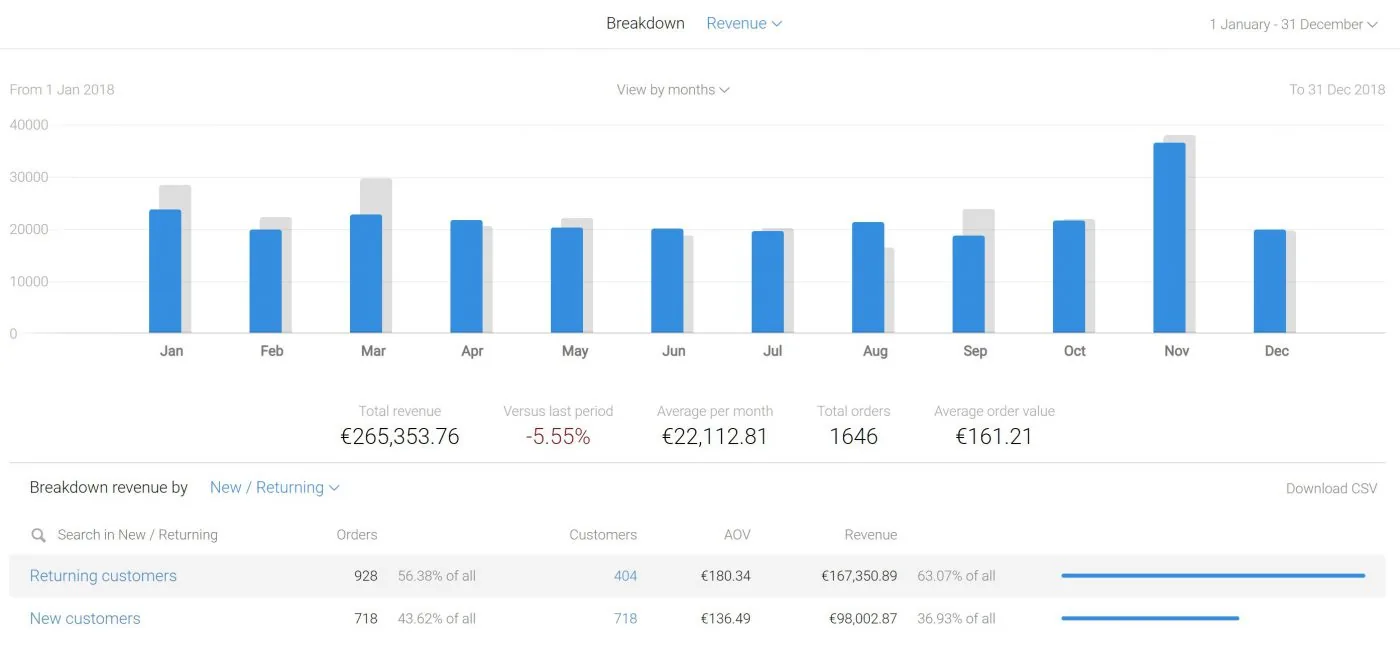Screen dimensions: 1400x650
Task: Open New customers row link
Action: click(x=85, y=619)
